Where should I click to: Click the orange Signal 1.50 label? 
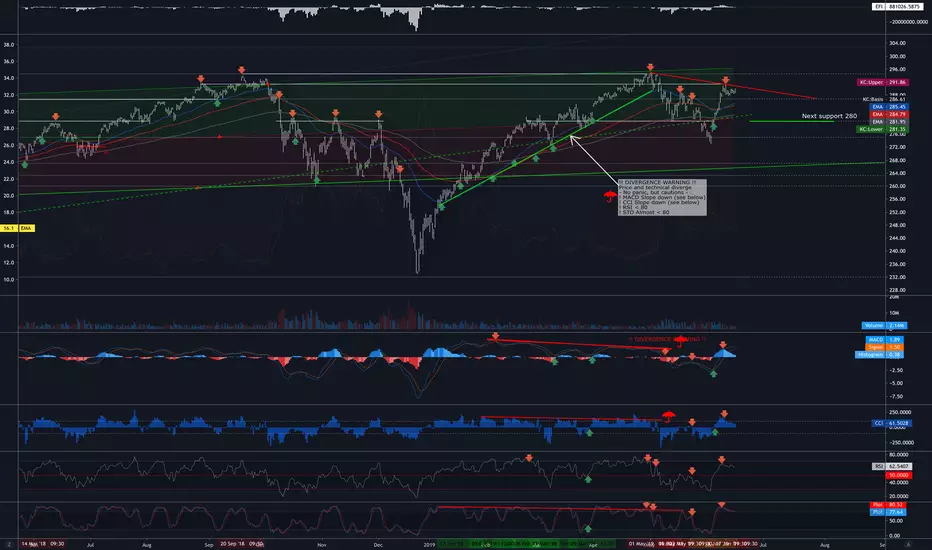coord(885,347)
